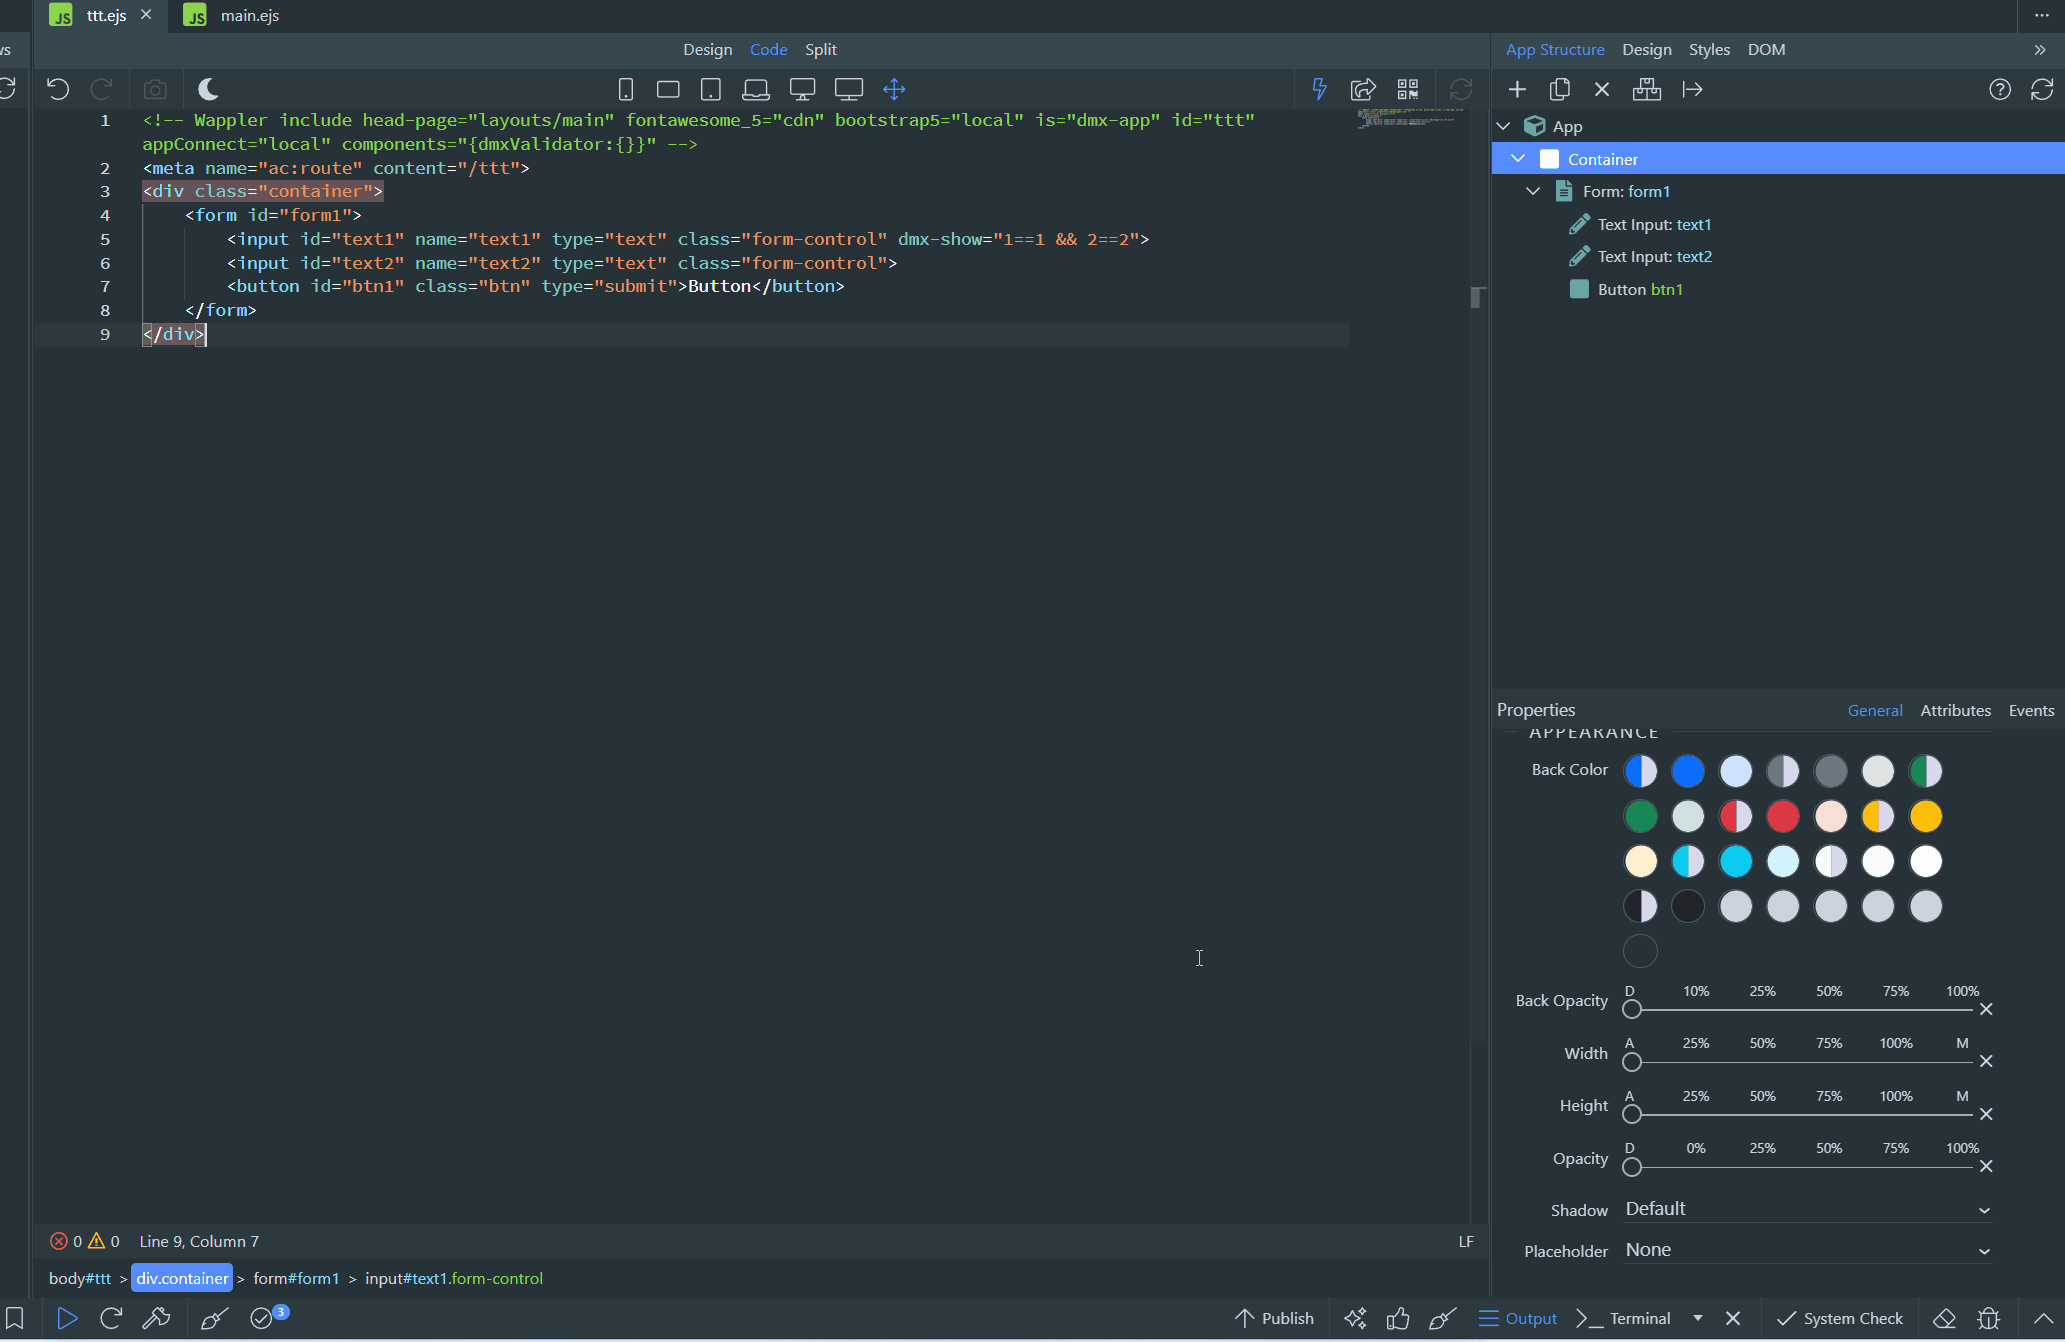
Task: Close the ttt.ejs tab
Action: coord(146,15)
